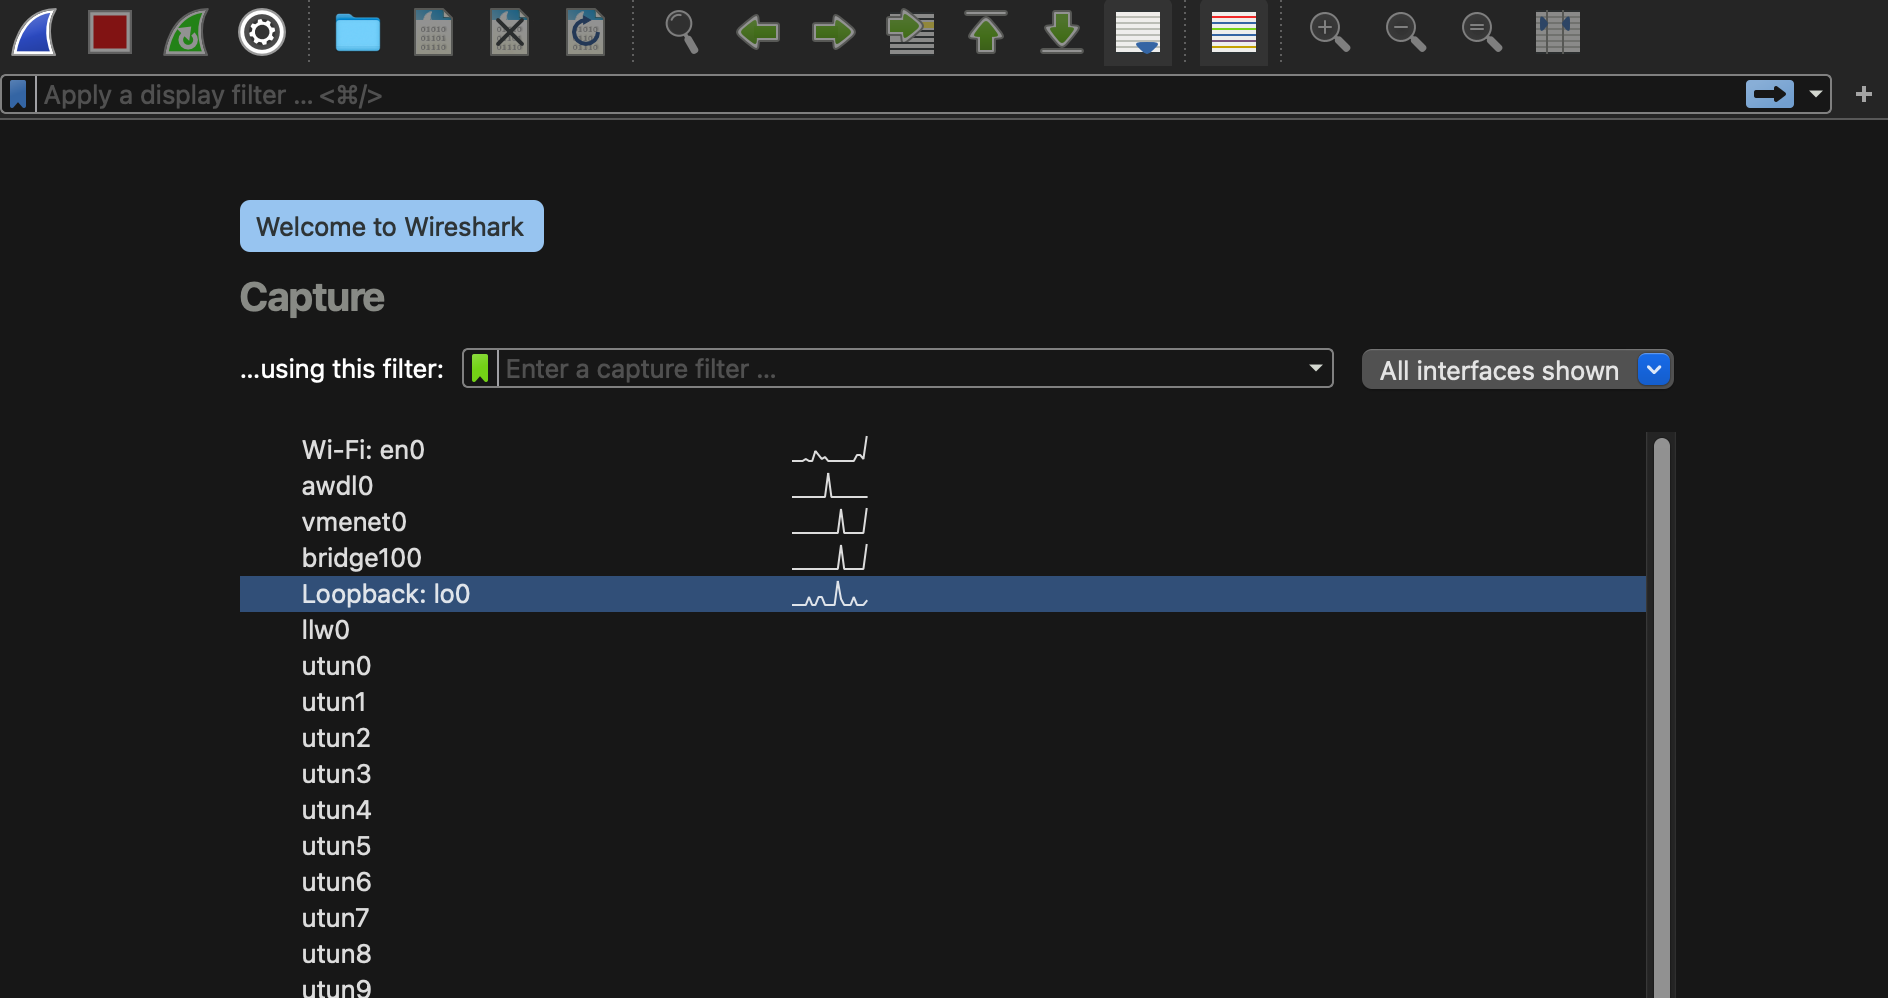This screenshot has width=1888, height=998.
Task: Expand the display filter history arrow
Action: [1815, 95]
